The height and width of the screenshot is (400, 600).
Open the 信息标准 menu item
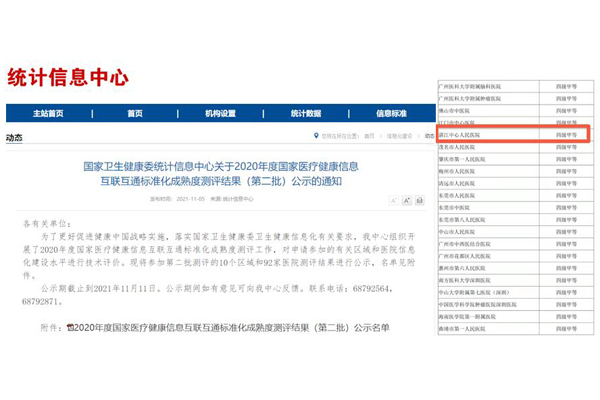click(x=391, y=113)
